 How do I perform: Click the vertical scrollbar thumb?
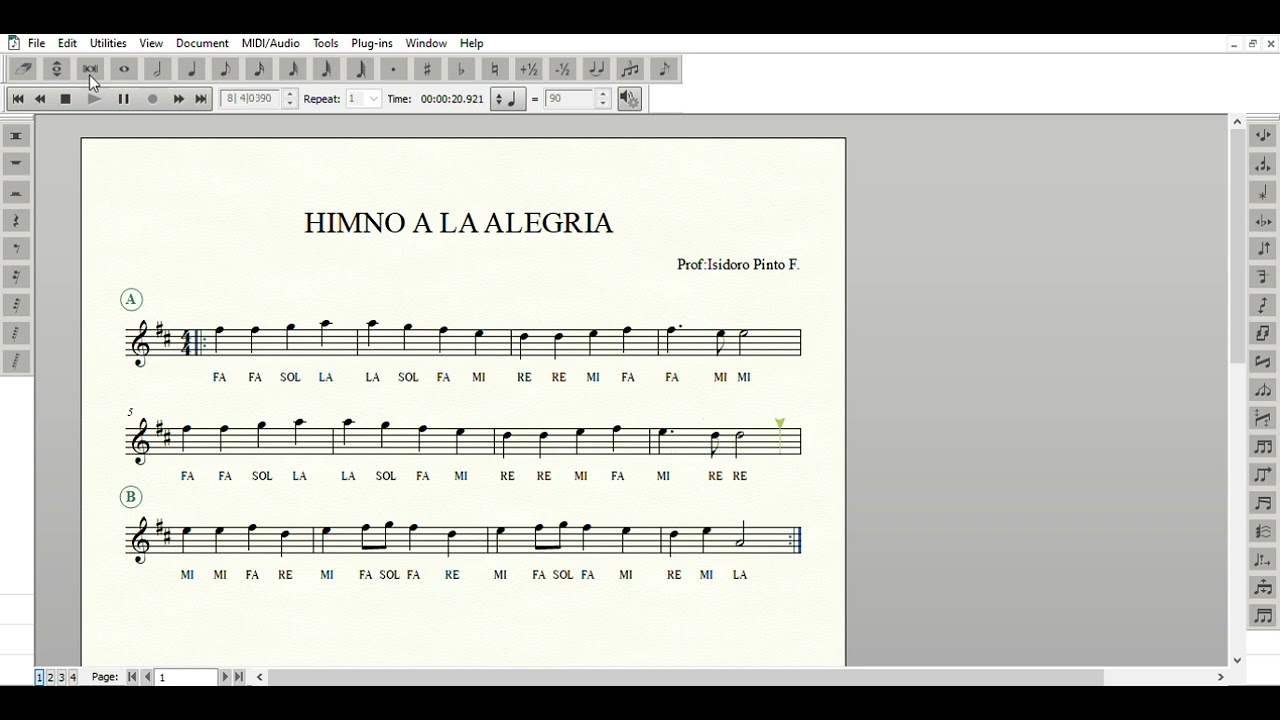coord(1237,246)
